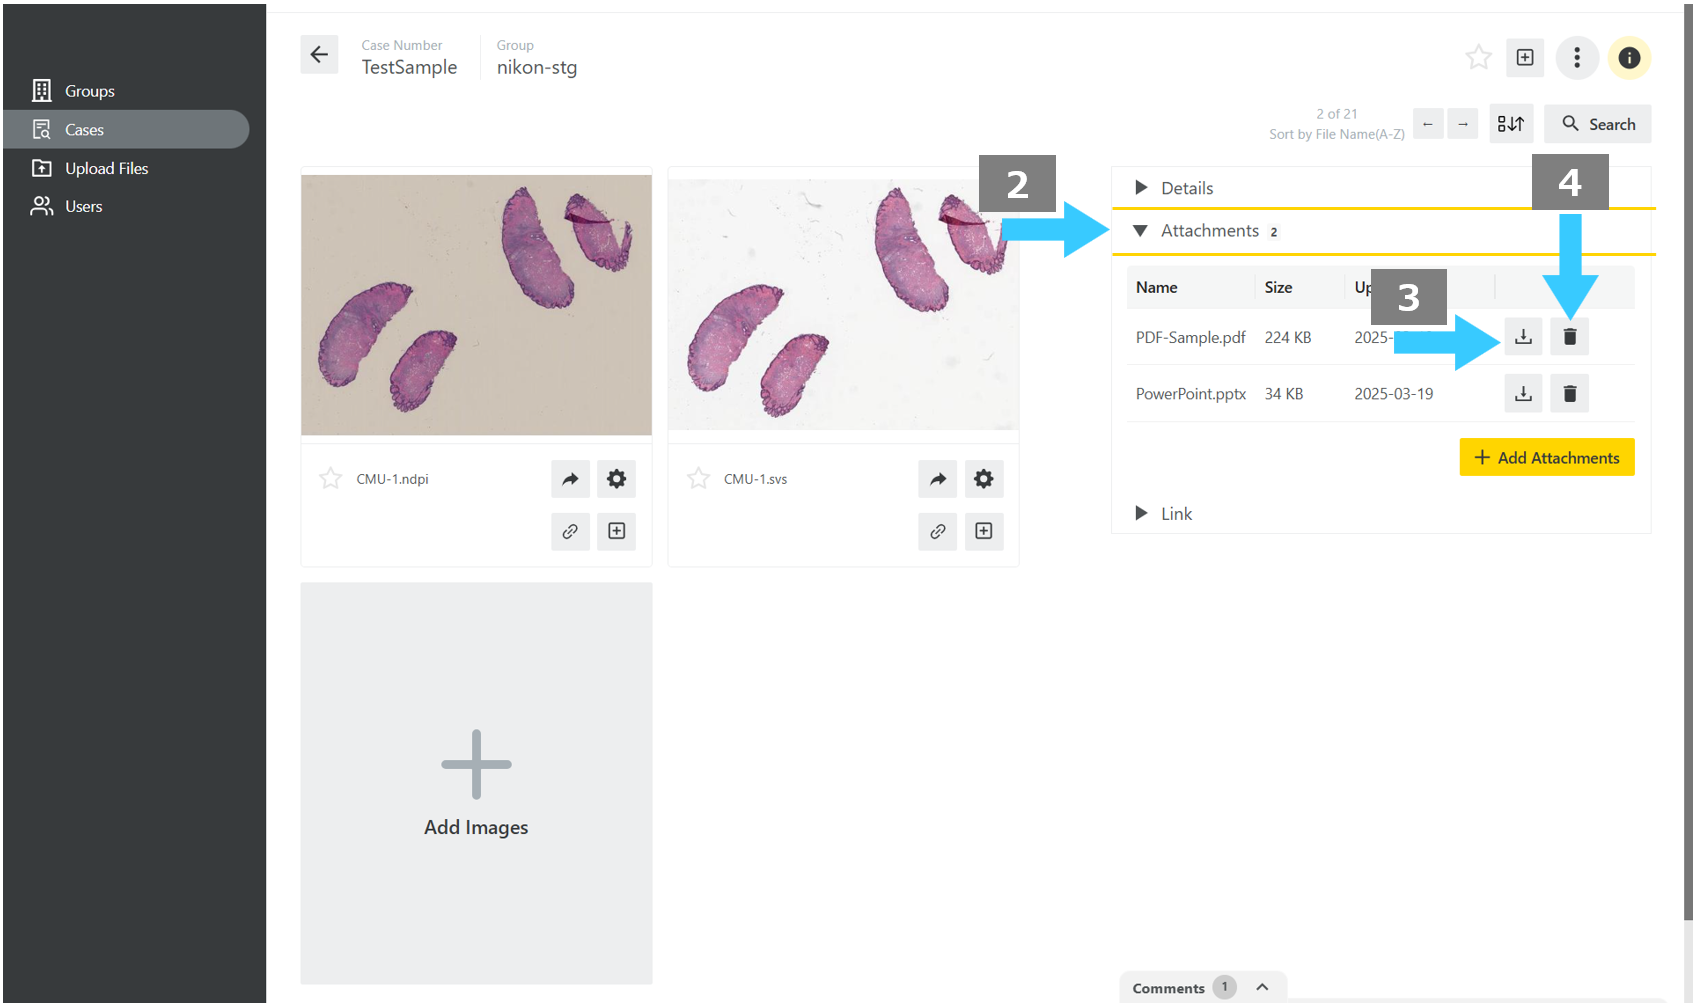Viewport: 1701px width, 1007px height.
Task: Click the 2025-03-19 upload date
Action: tap(1393, 394)
